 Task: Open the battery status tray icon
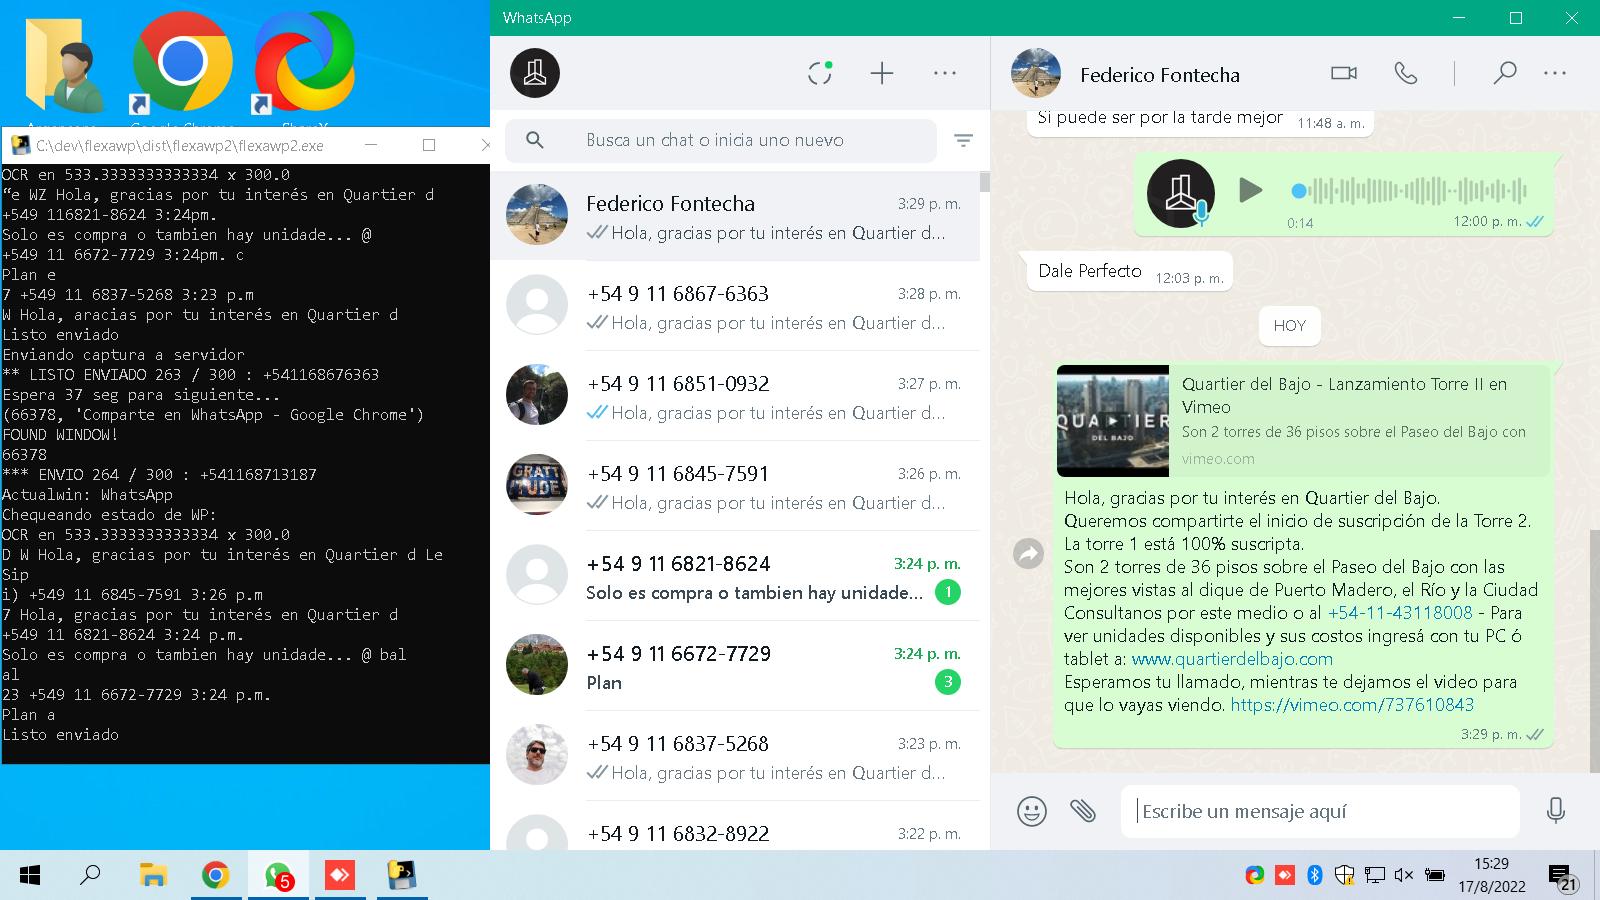(1434, 875)
